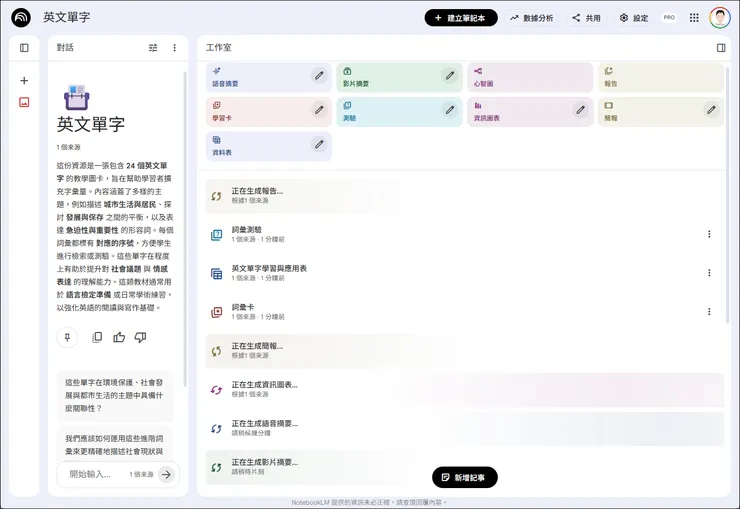
Task: Open the 詞彙卡 flashcards item
Action: (464, 312)
